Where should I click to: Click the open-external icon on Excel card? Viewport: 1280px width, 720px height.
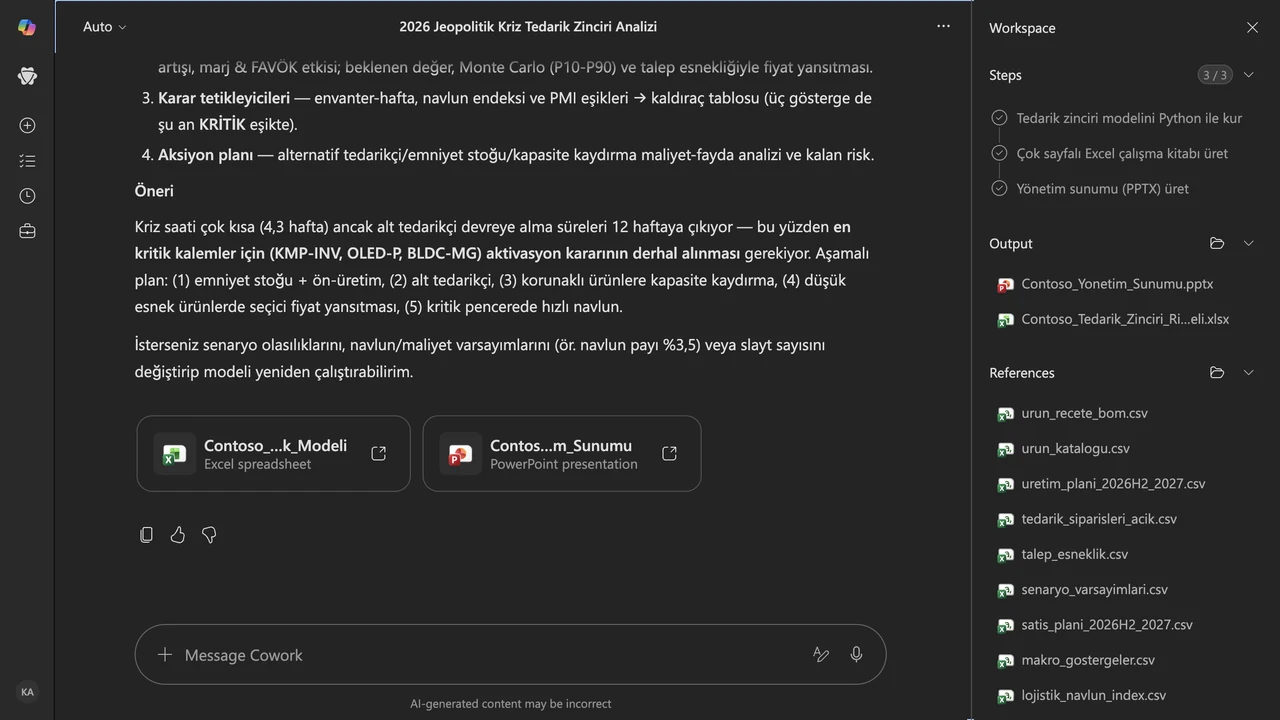[x=379, y=453]
